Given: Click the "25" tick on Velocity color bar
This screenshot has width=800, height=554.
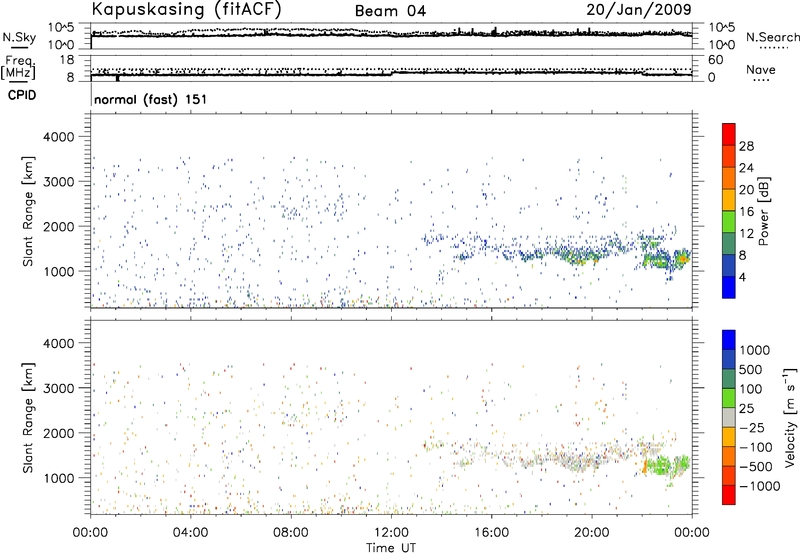Looking at the screenshot, I should [x=746, y=408].
